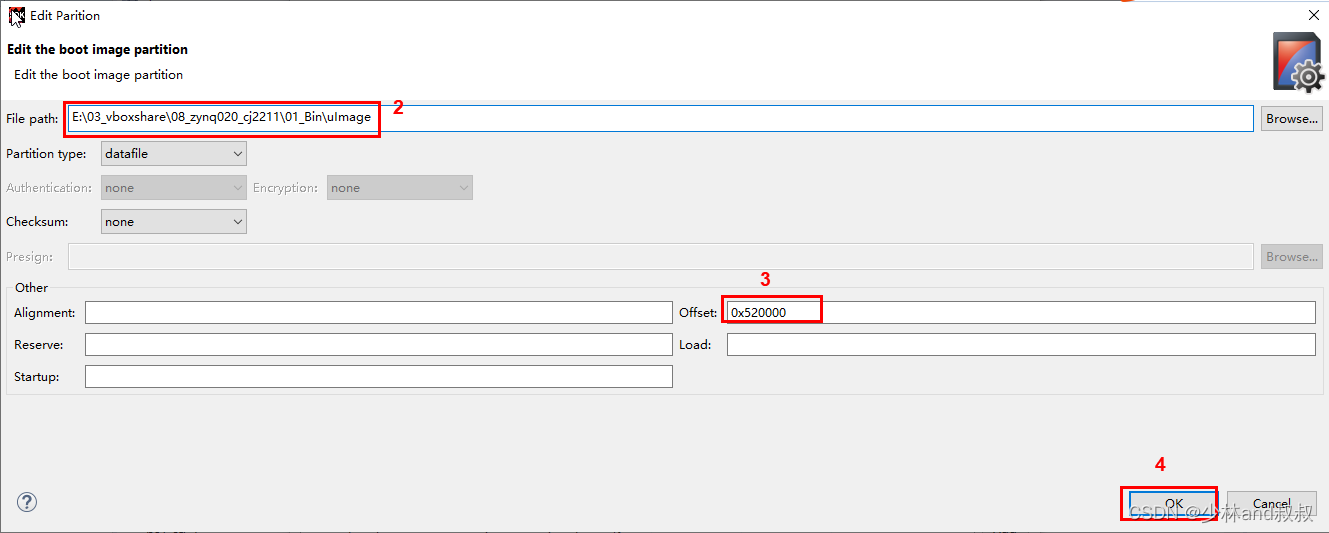Click the Presign input field
Viewport: 1329px width, 533px height.
(x=660, y=257)
